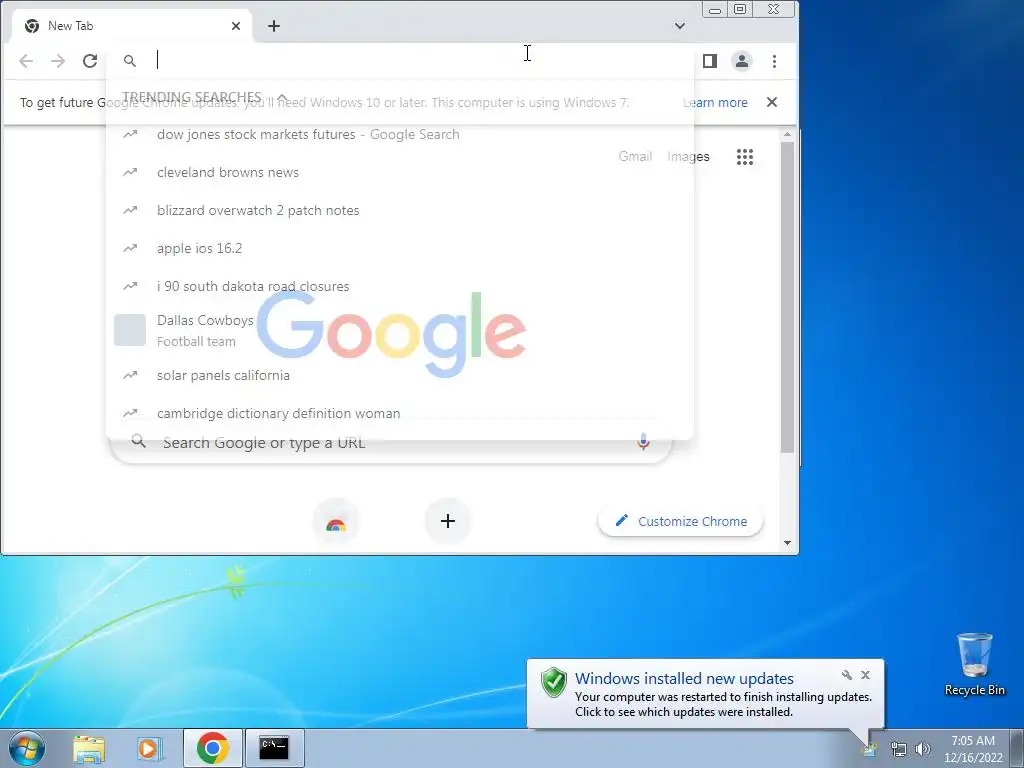Screen dimensions: 1024x768
Task: Click the search magnifier in the address bar
Action: coord(130,61)
